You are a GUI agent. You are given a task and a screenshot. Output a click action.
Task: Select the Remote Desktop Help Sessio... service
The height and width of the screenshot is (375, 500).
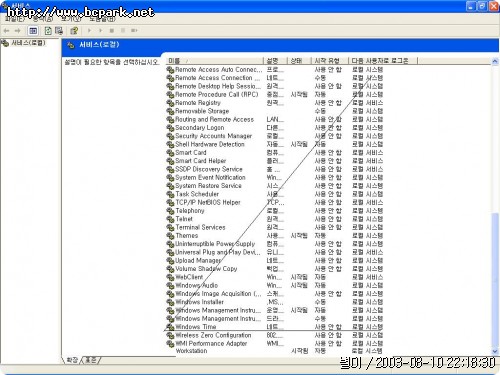coord(275,86)
